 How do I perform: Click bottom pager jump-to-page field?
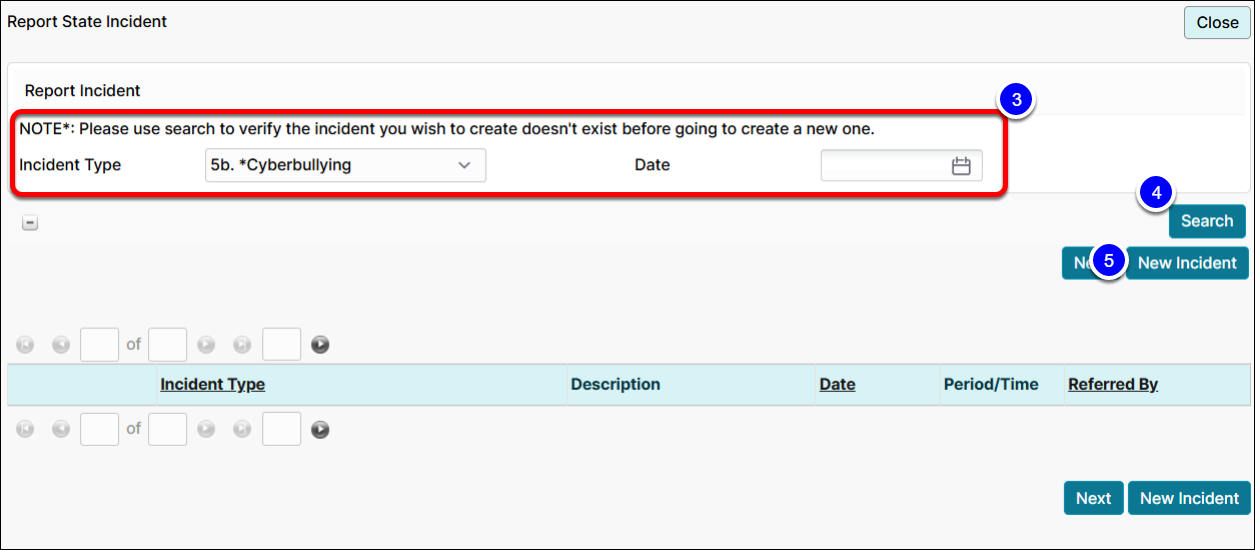coord(281,429)
